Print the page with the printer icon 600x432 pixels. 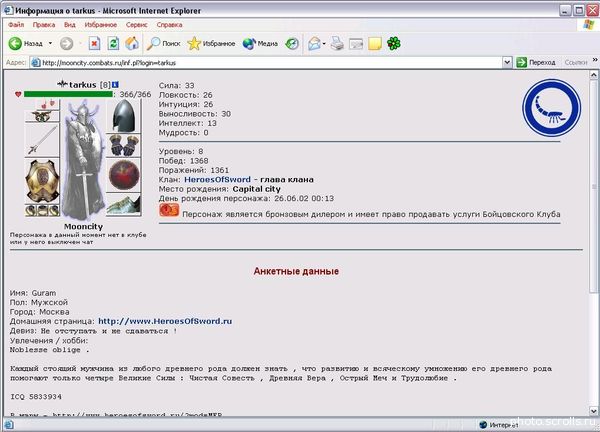pyautogui.click(x=337, y=44)
